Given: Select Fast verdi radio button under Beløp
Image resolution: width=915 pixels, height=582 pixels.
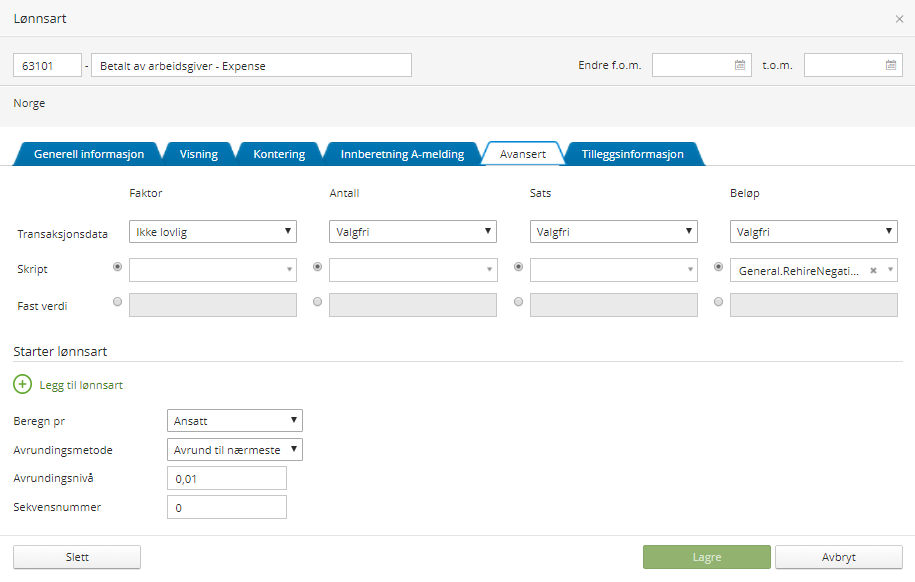Looking at the screenshot, I should click(719, 302).
